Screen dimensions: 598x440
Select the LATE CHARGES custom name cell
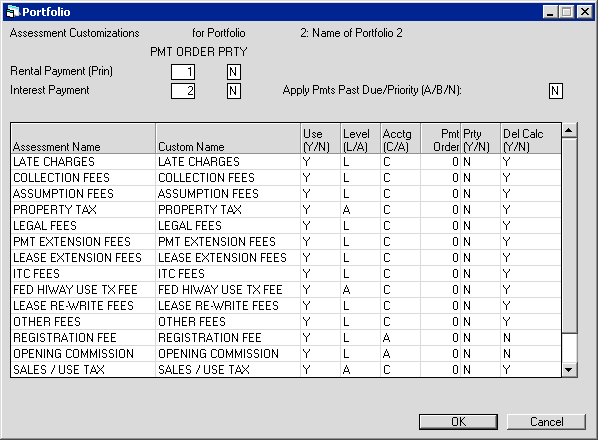228,162
